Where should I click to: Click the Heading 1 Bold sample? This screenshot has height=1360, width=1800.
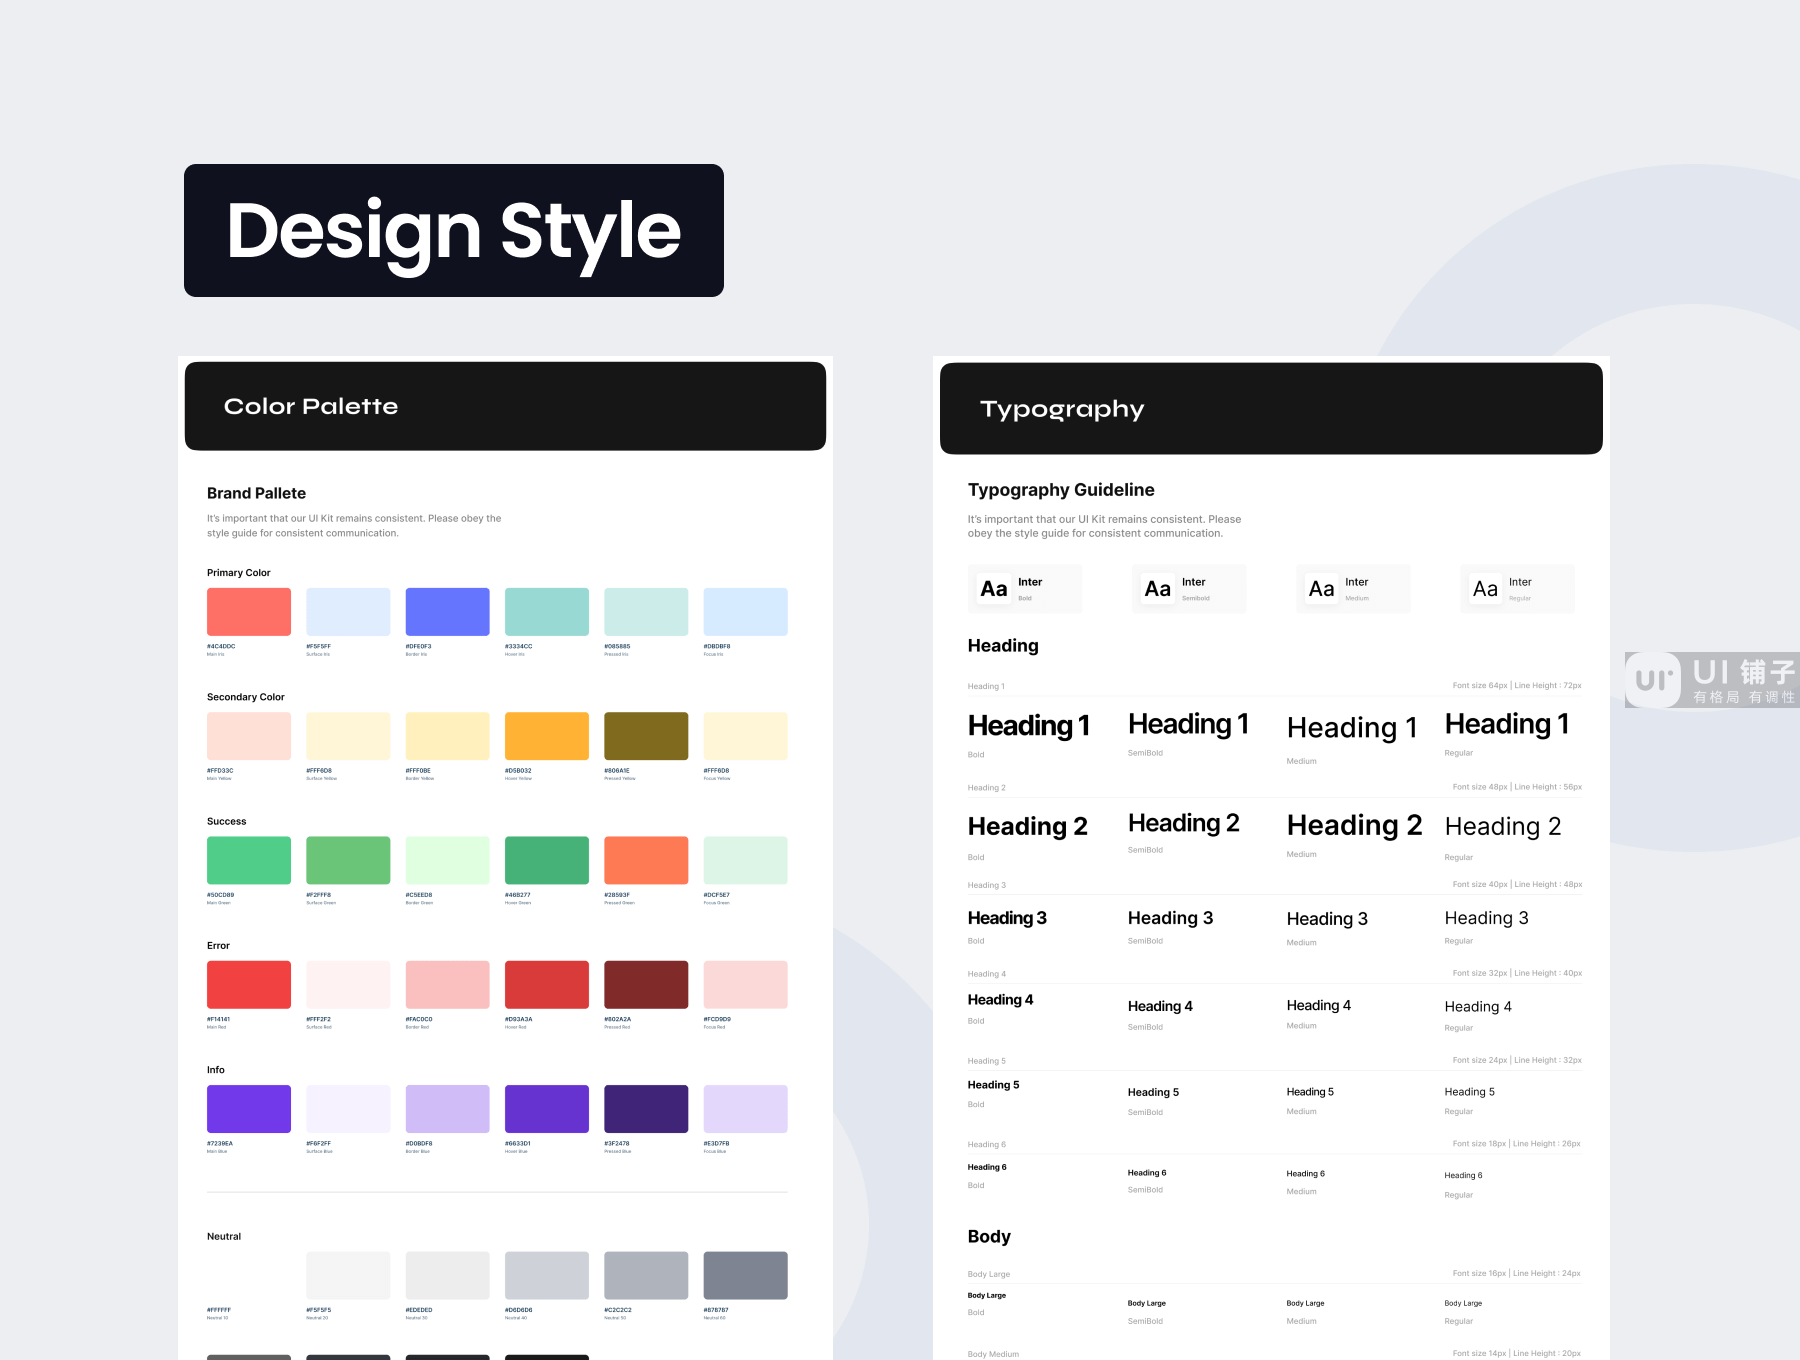(x=1029, y=726)
